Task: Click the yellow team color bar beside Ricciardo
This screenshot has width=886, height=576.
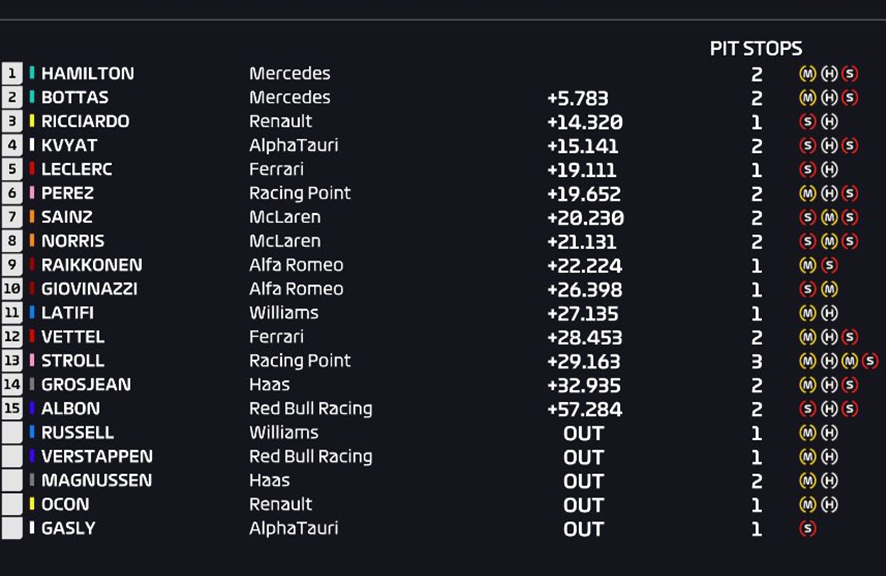Action: 32,121
